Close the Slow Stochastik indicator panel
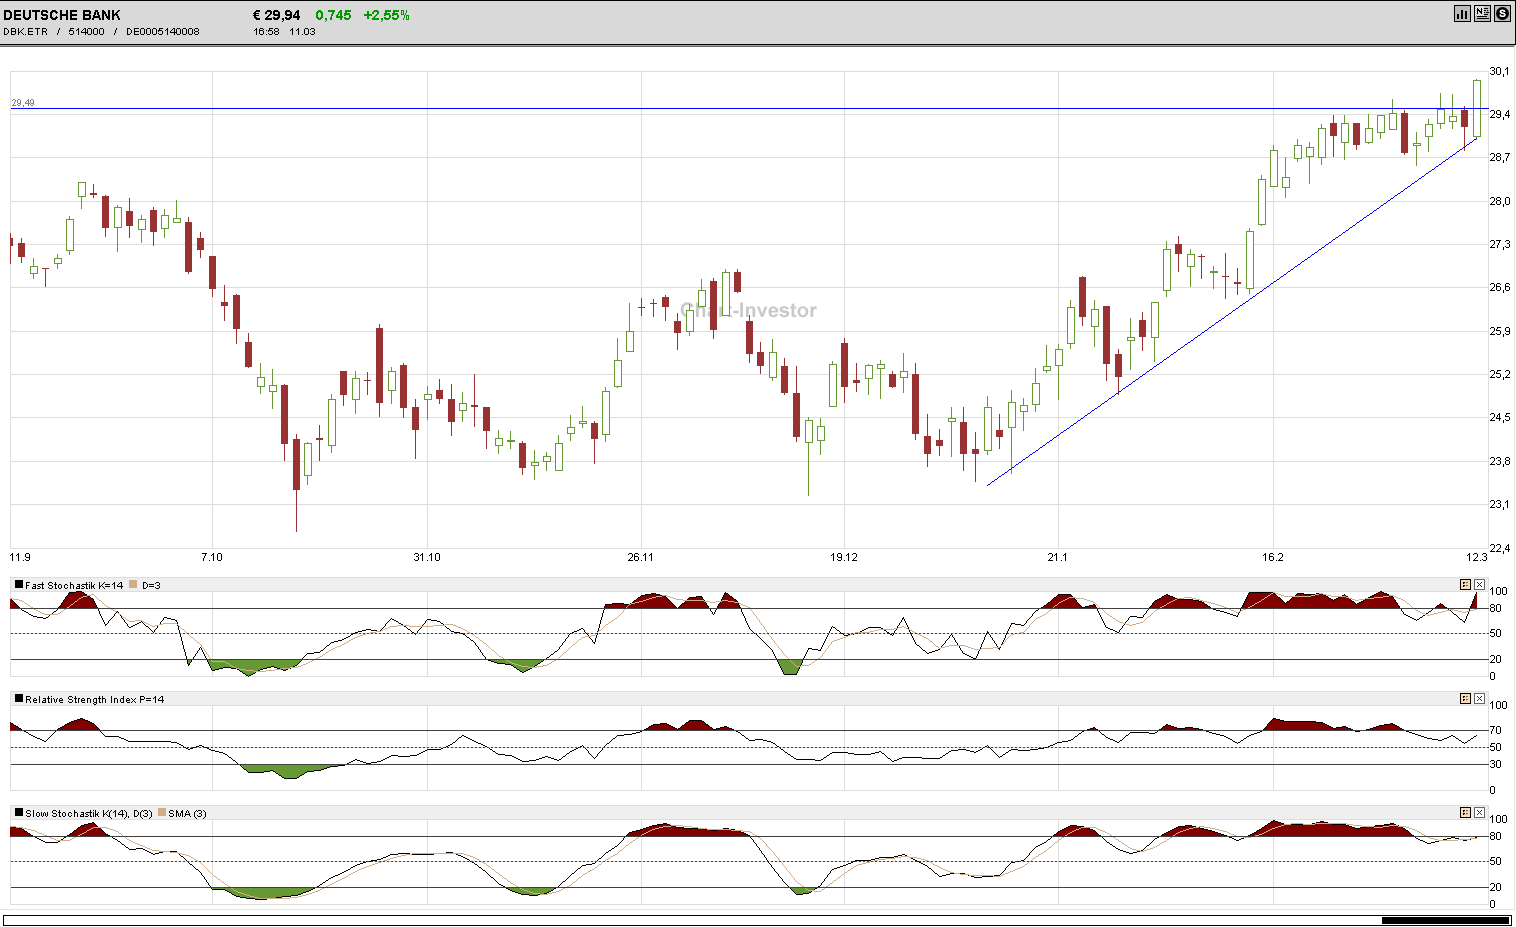This screenshot has height=927, width=1516. [1479, 813]
